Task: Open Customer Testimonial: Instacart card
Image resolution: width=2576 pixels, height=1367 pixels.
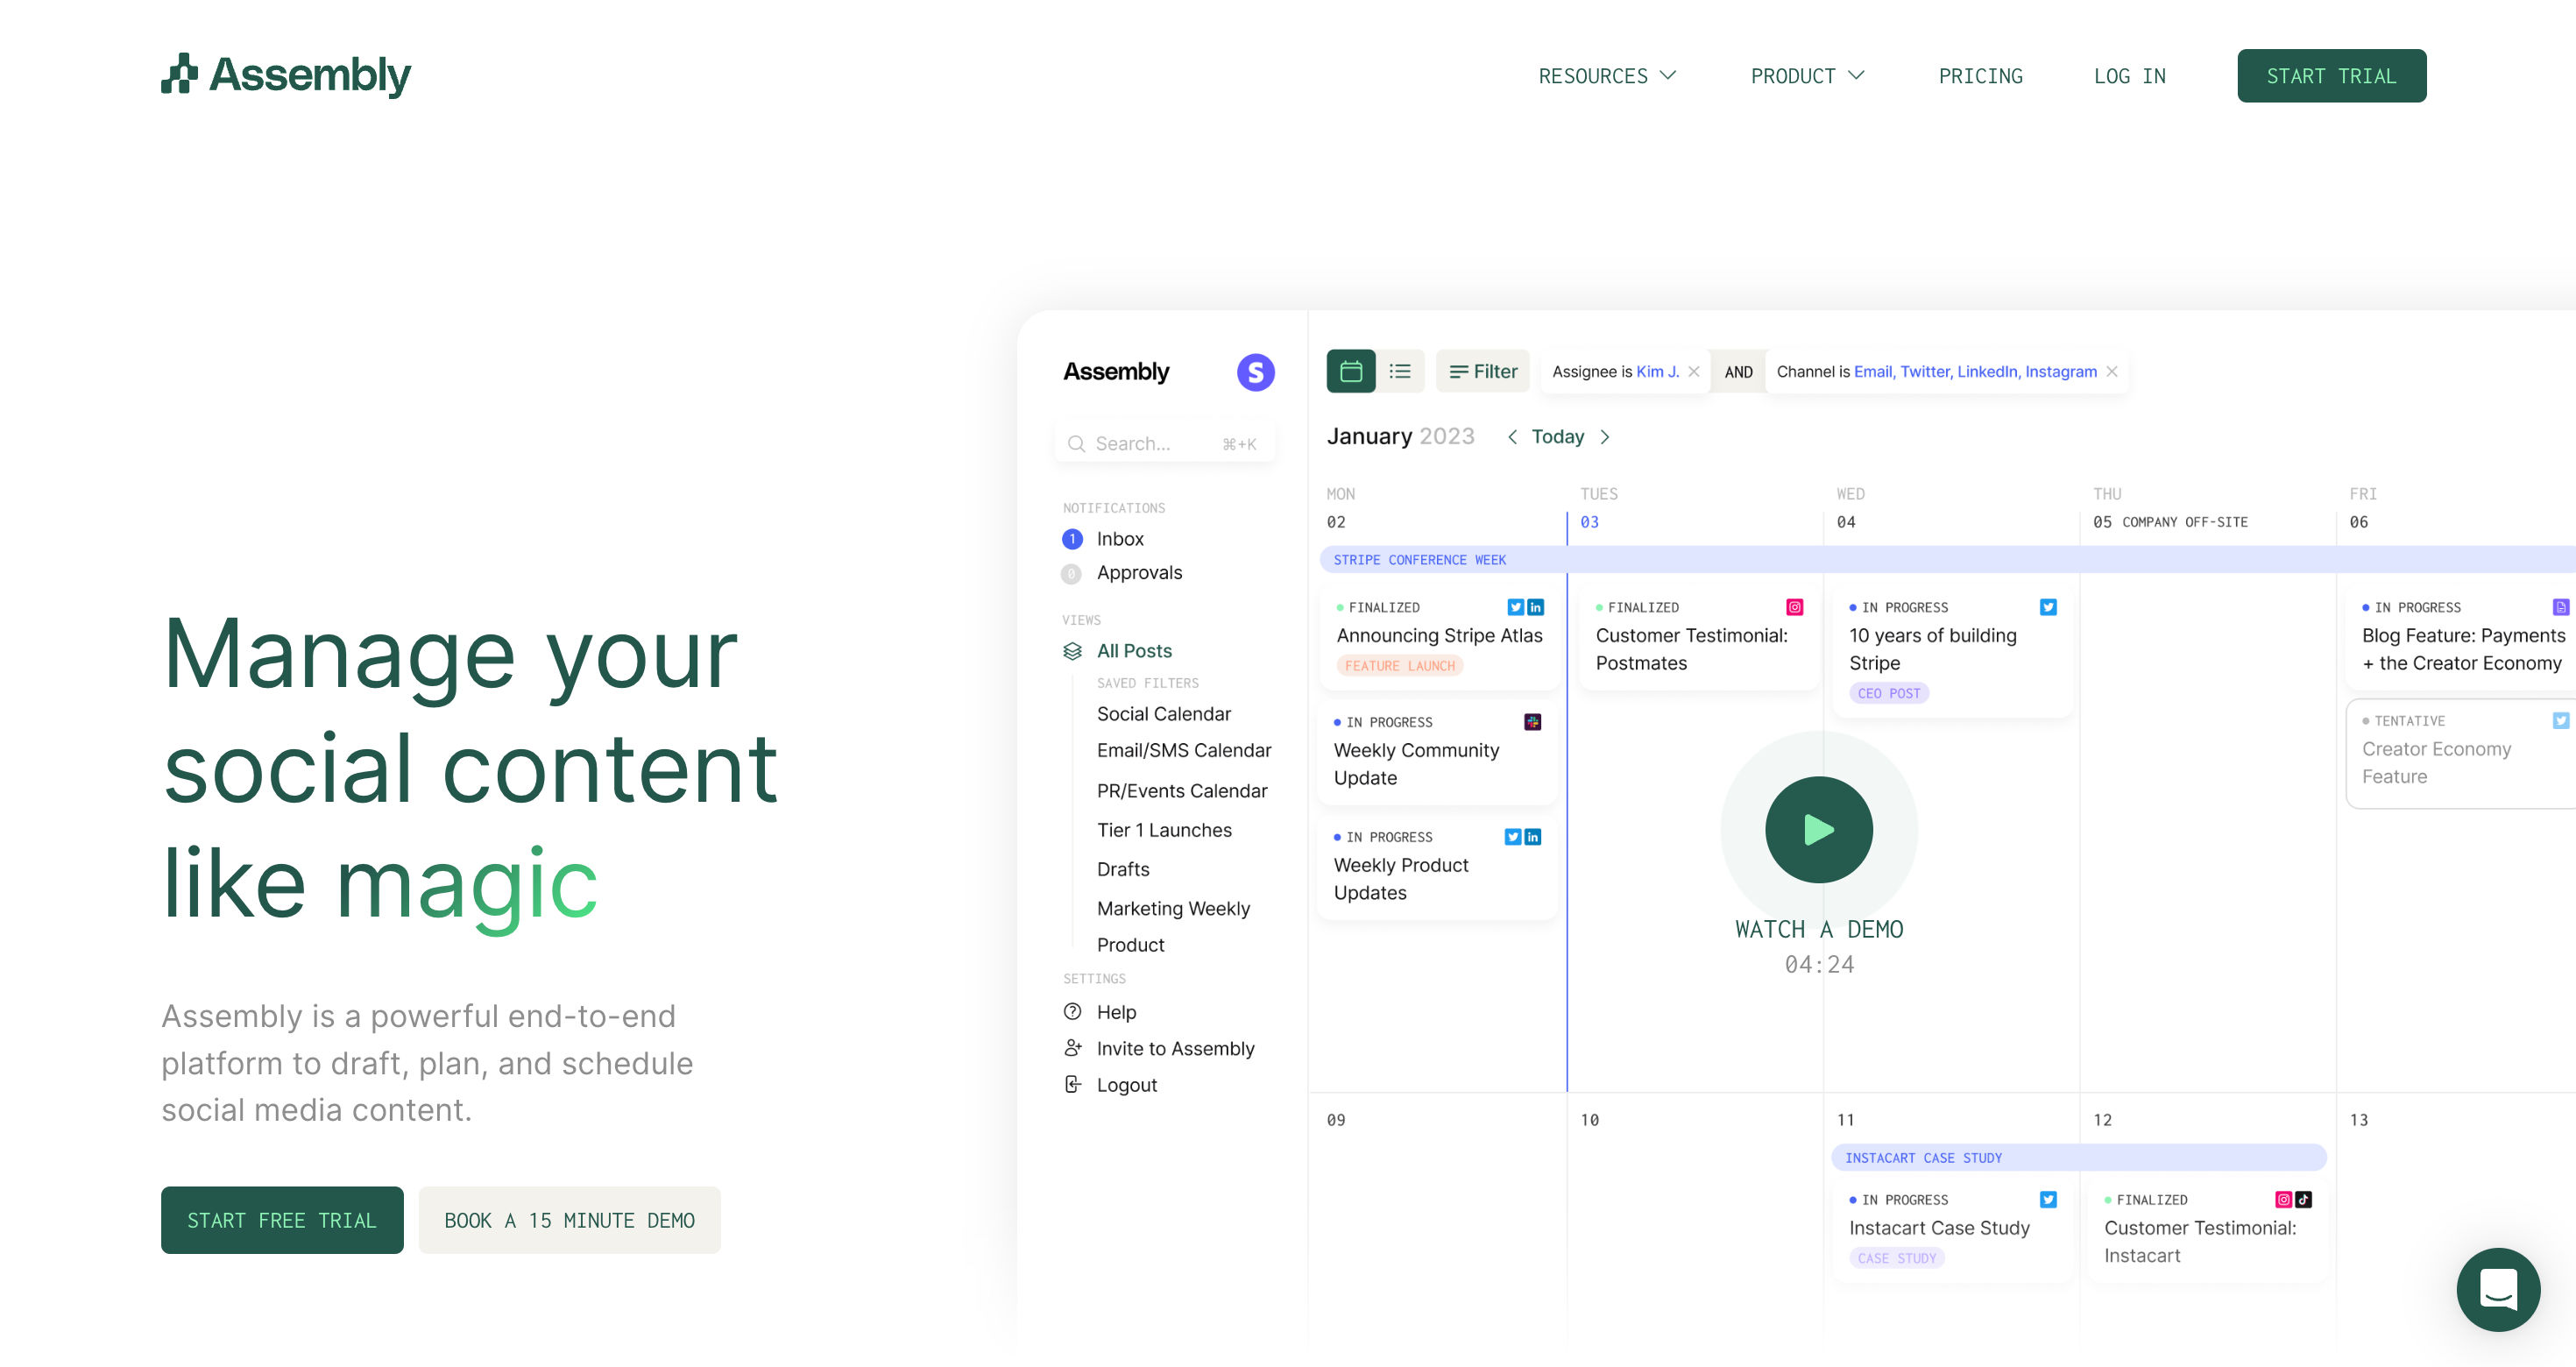Action: (2208, 1230)
